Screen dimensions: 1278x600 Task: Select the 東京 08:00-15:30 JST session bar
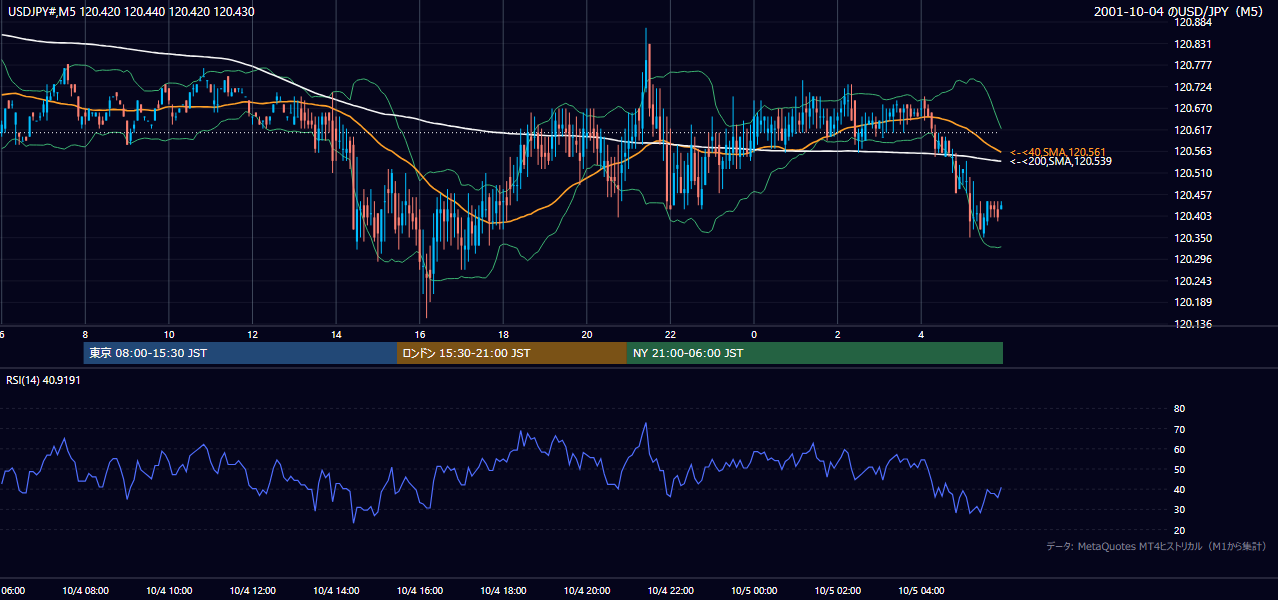click(240, 353)
